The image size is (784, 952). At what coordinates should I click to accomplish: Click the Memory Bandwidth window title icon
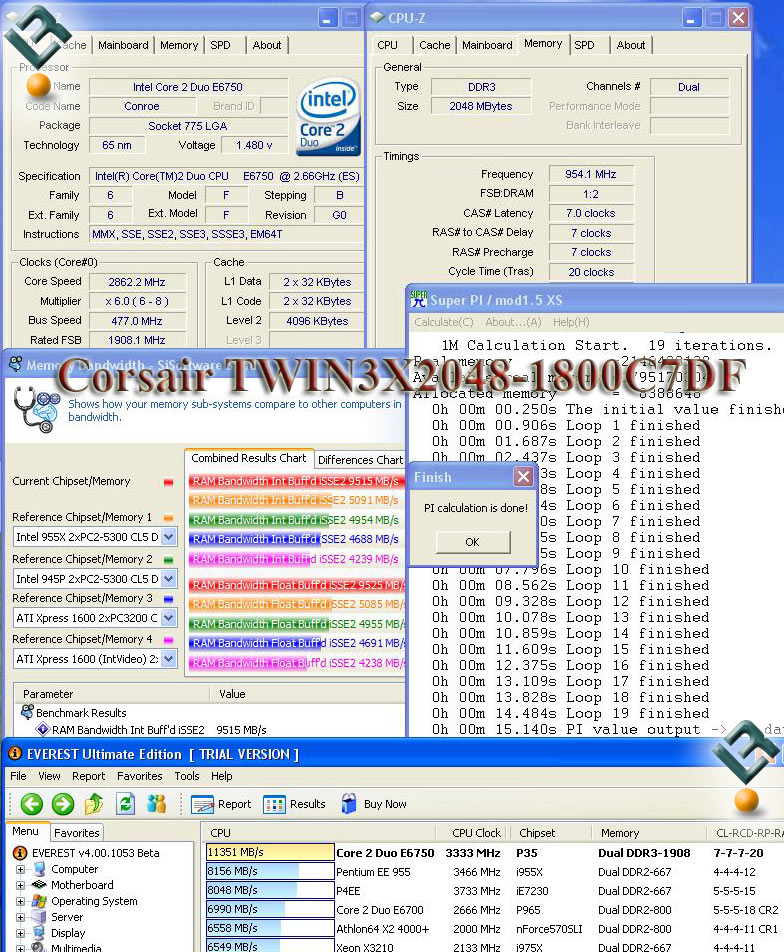tap(15, 364)
